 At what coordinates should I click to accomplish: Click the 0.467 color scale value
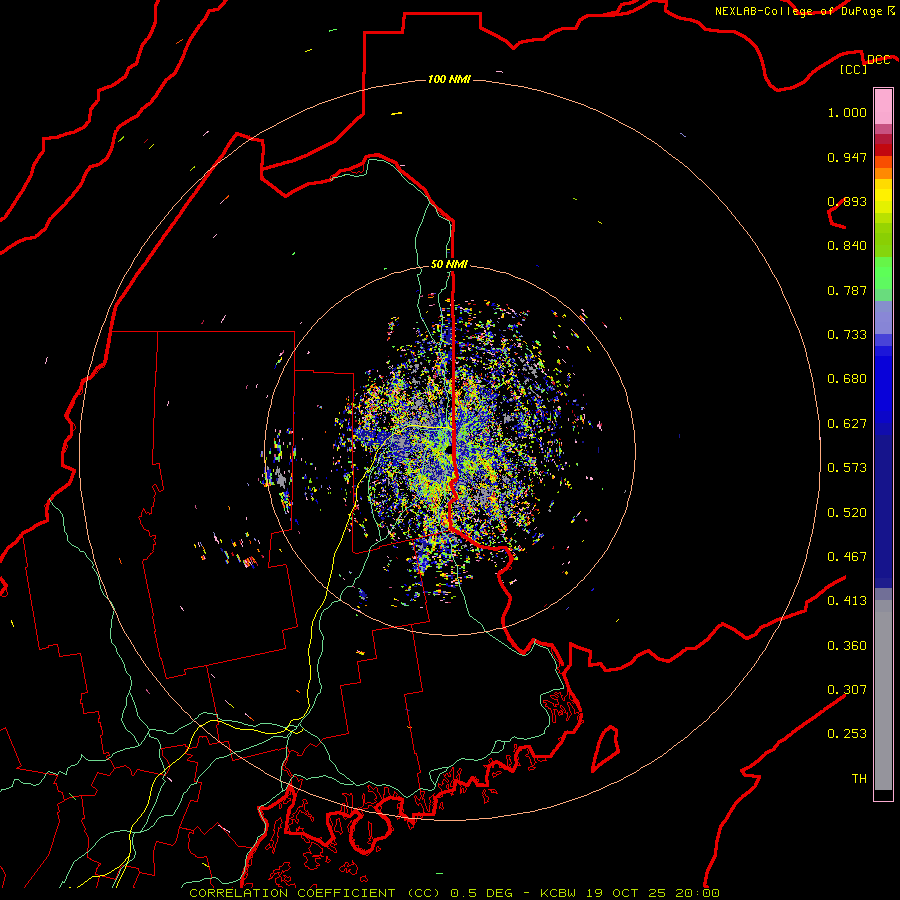pos(847,557)
